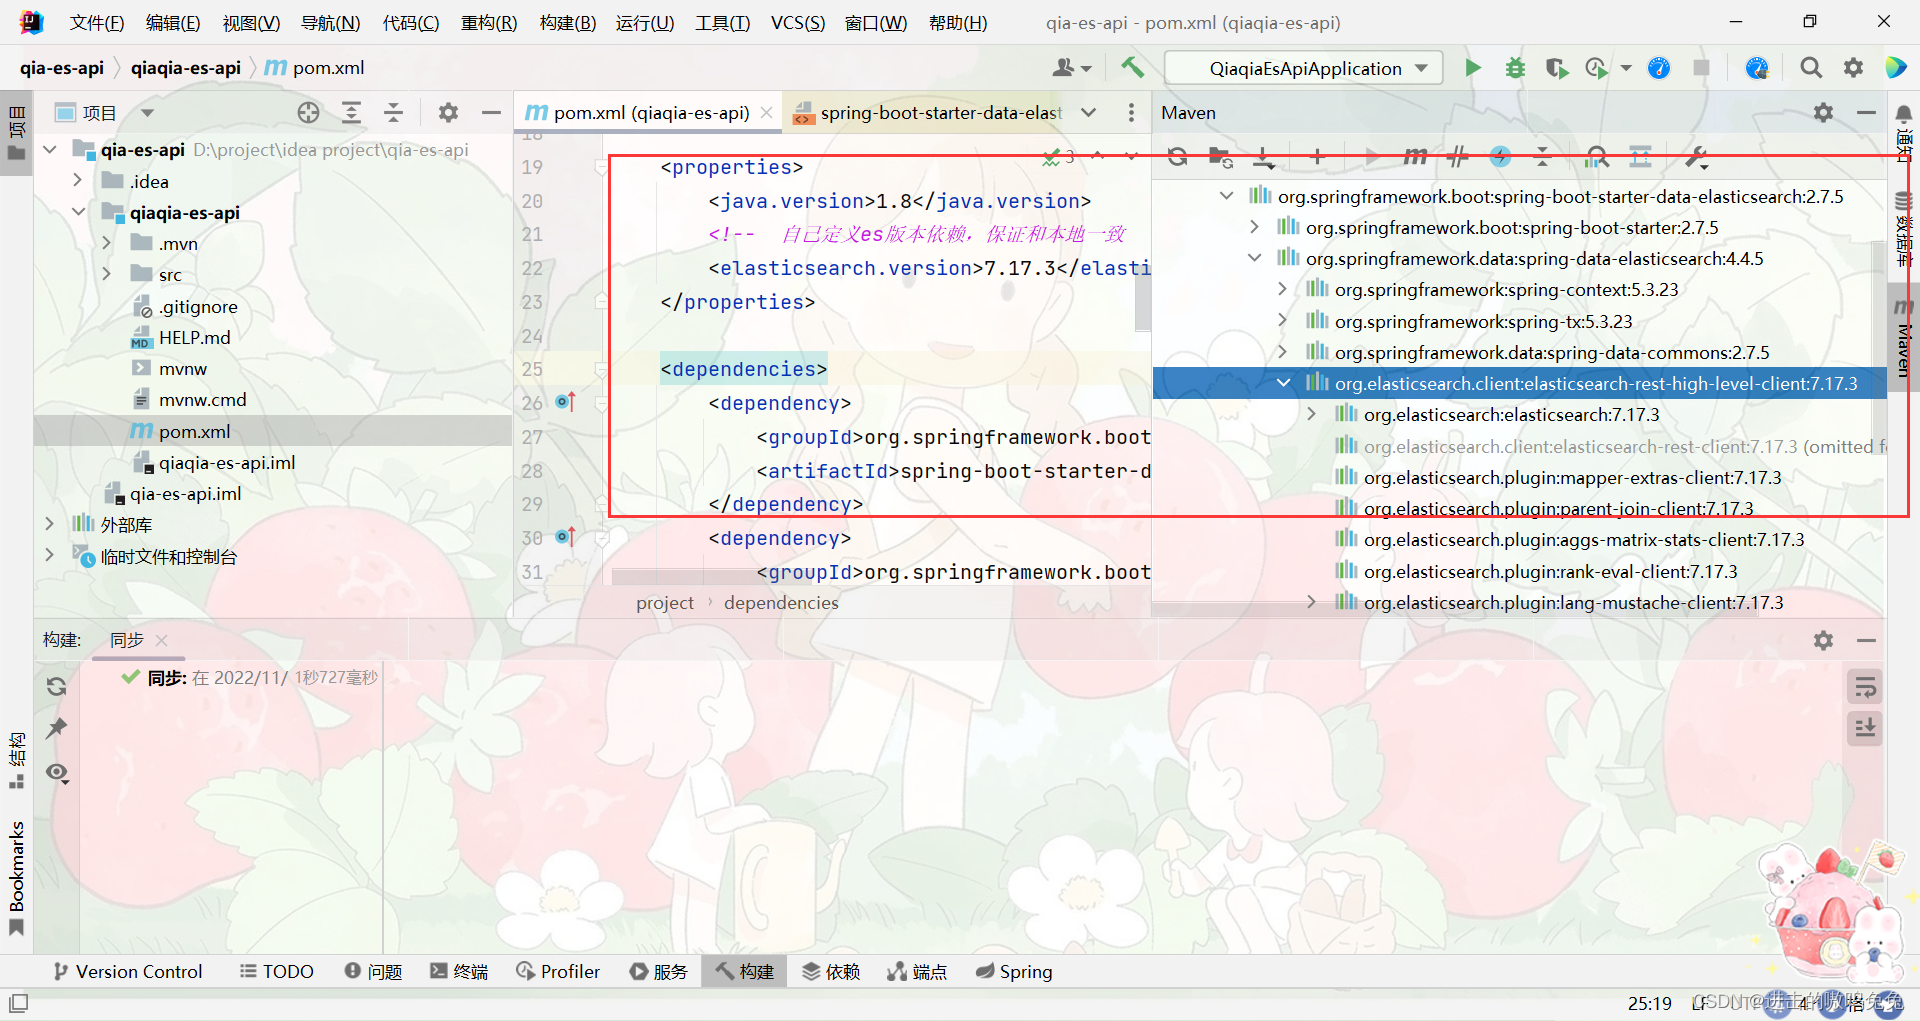Open Project view mode dropdown arrow
The width and height of the screenshot is (1920, 1021).
click(x=147, y=113)
